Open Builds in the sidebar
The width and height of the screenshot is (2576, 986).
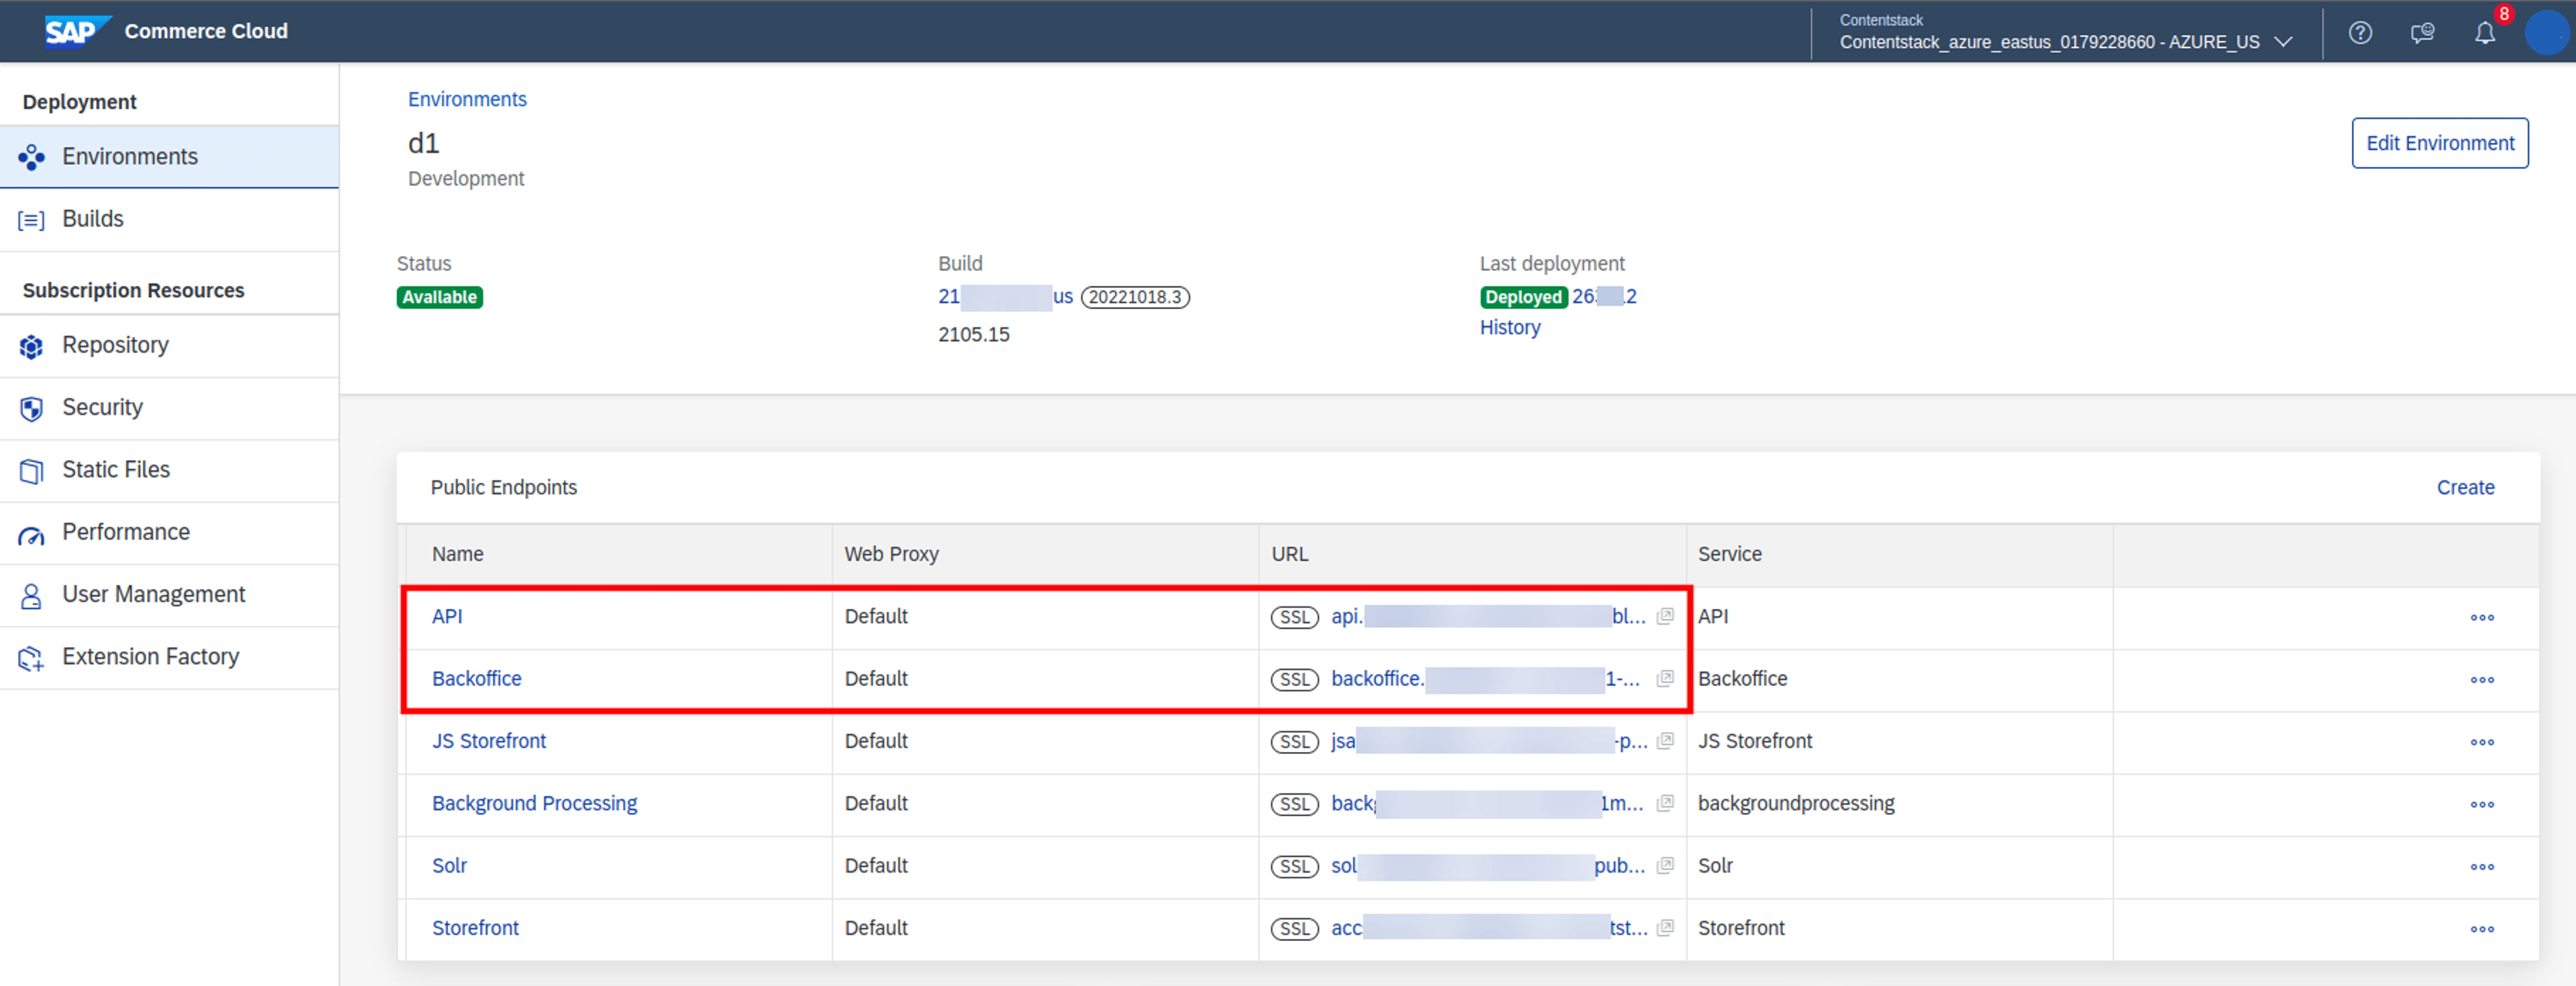(x=169, y=219)
